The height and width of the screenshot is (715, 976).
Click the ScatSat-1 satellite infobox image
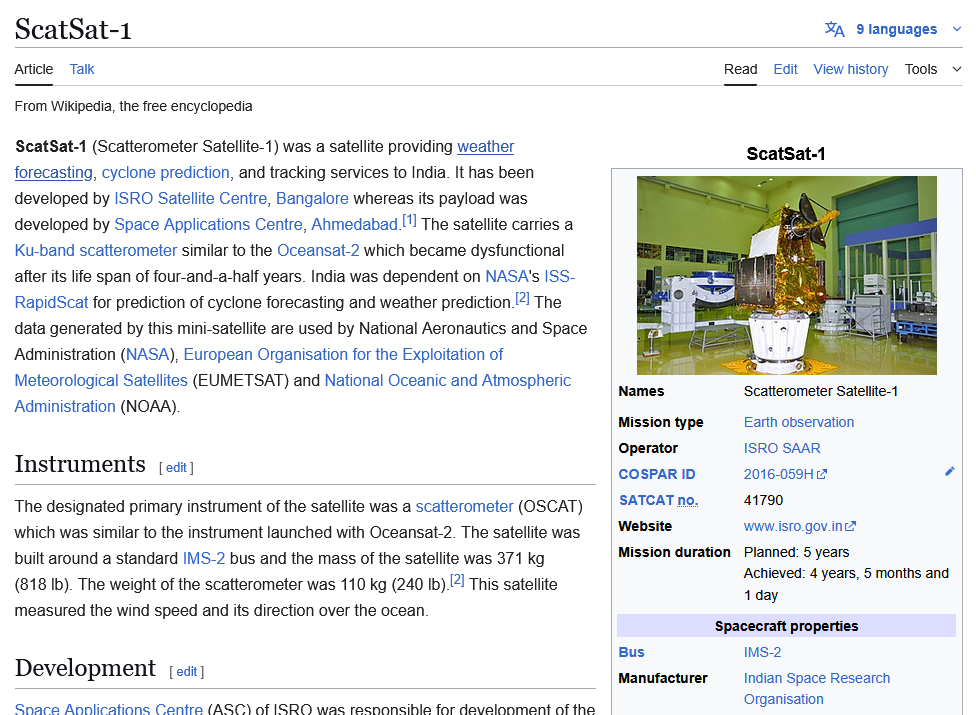786,275
